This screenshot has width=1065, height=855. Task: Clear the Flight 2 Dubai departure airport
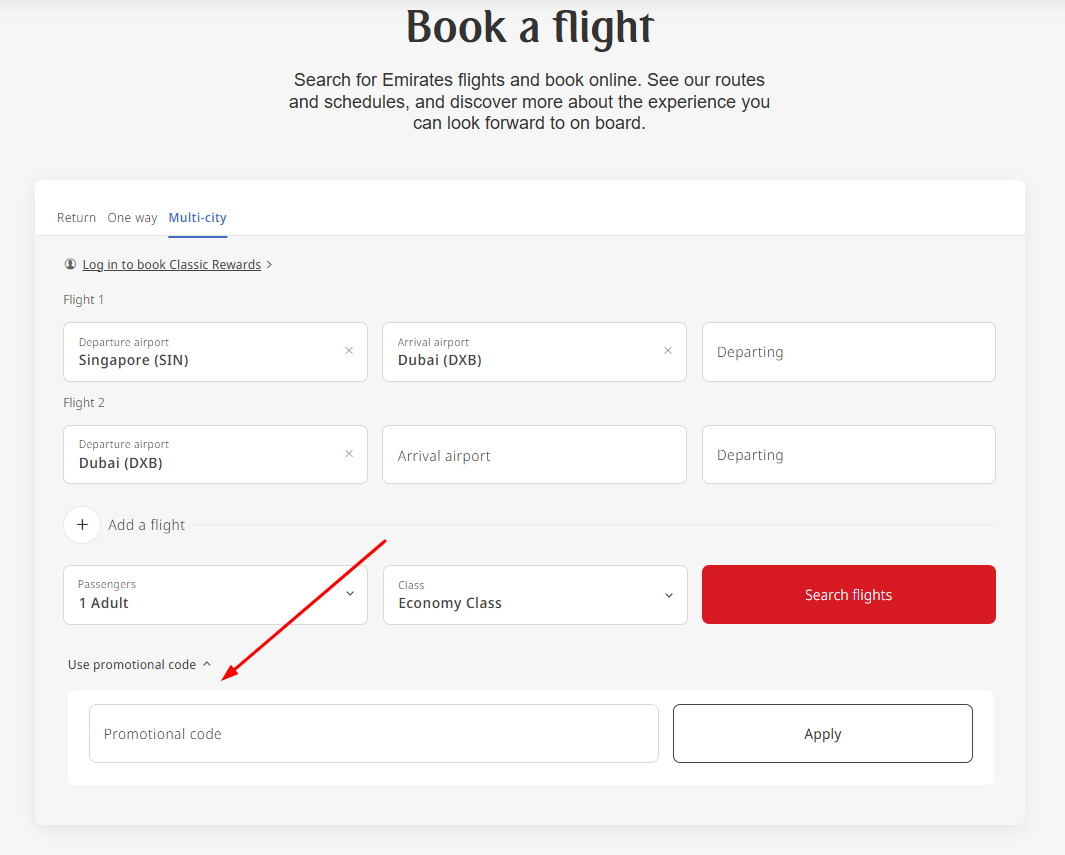pyautogui.click(x=349, y=454)
